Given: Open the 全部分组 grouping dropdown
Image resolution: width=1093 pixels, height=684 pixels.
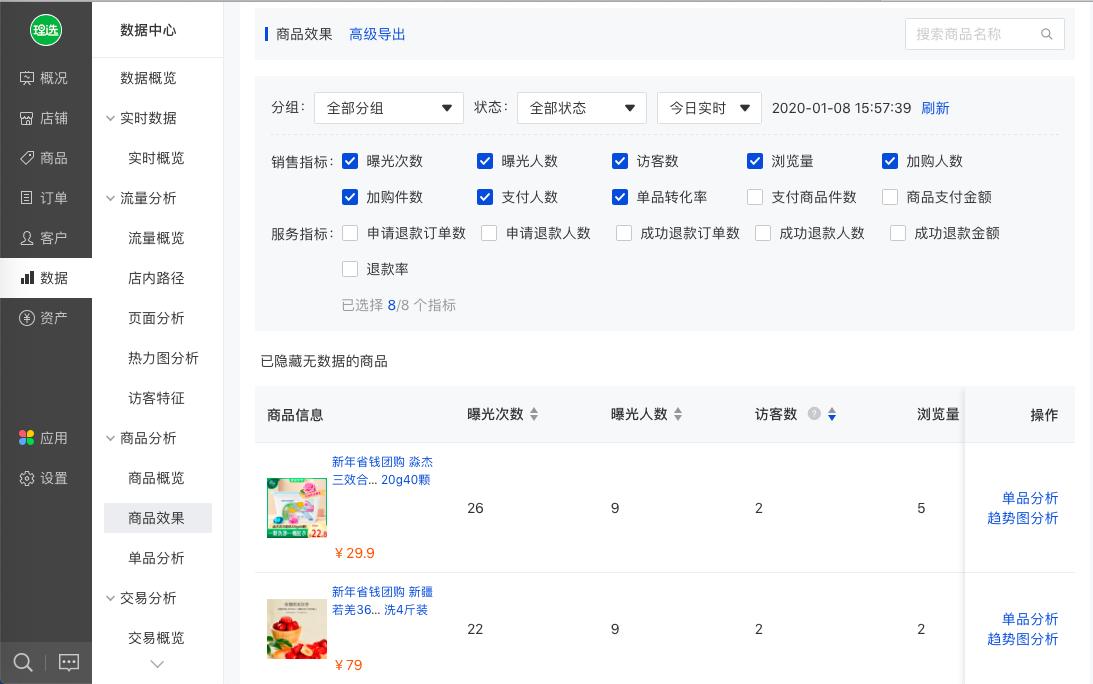Looking at the screenshot, I should (x=388, y=108).
